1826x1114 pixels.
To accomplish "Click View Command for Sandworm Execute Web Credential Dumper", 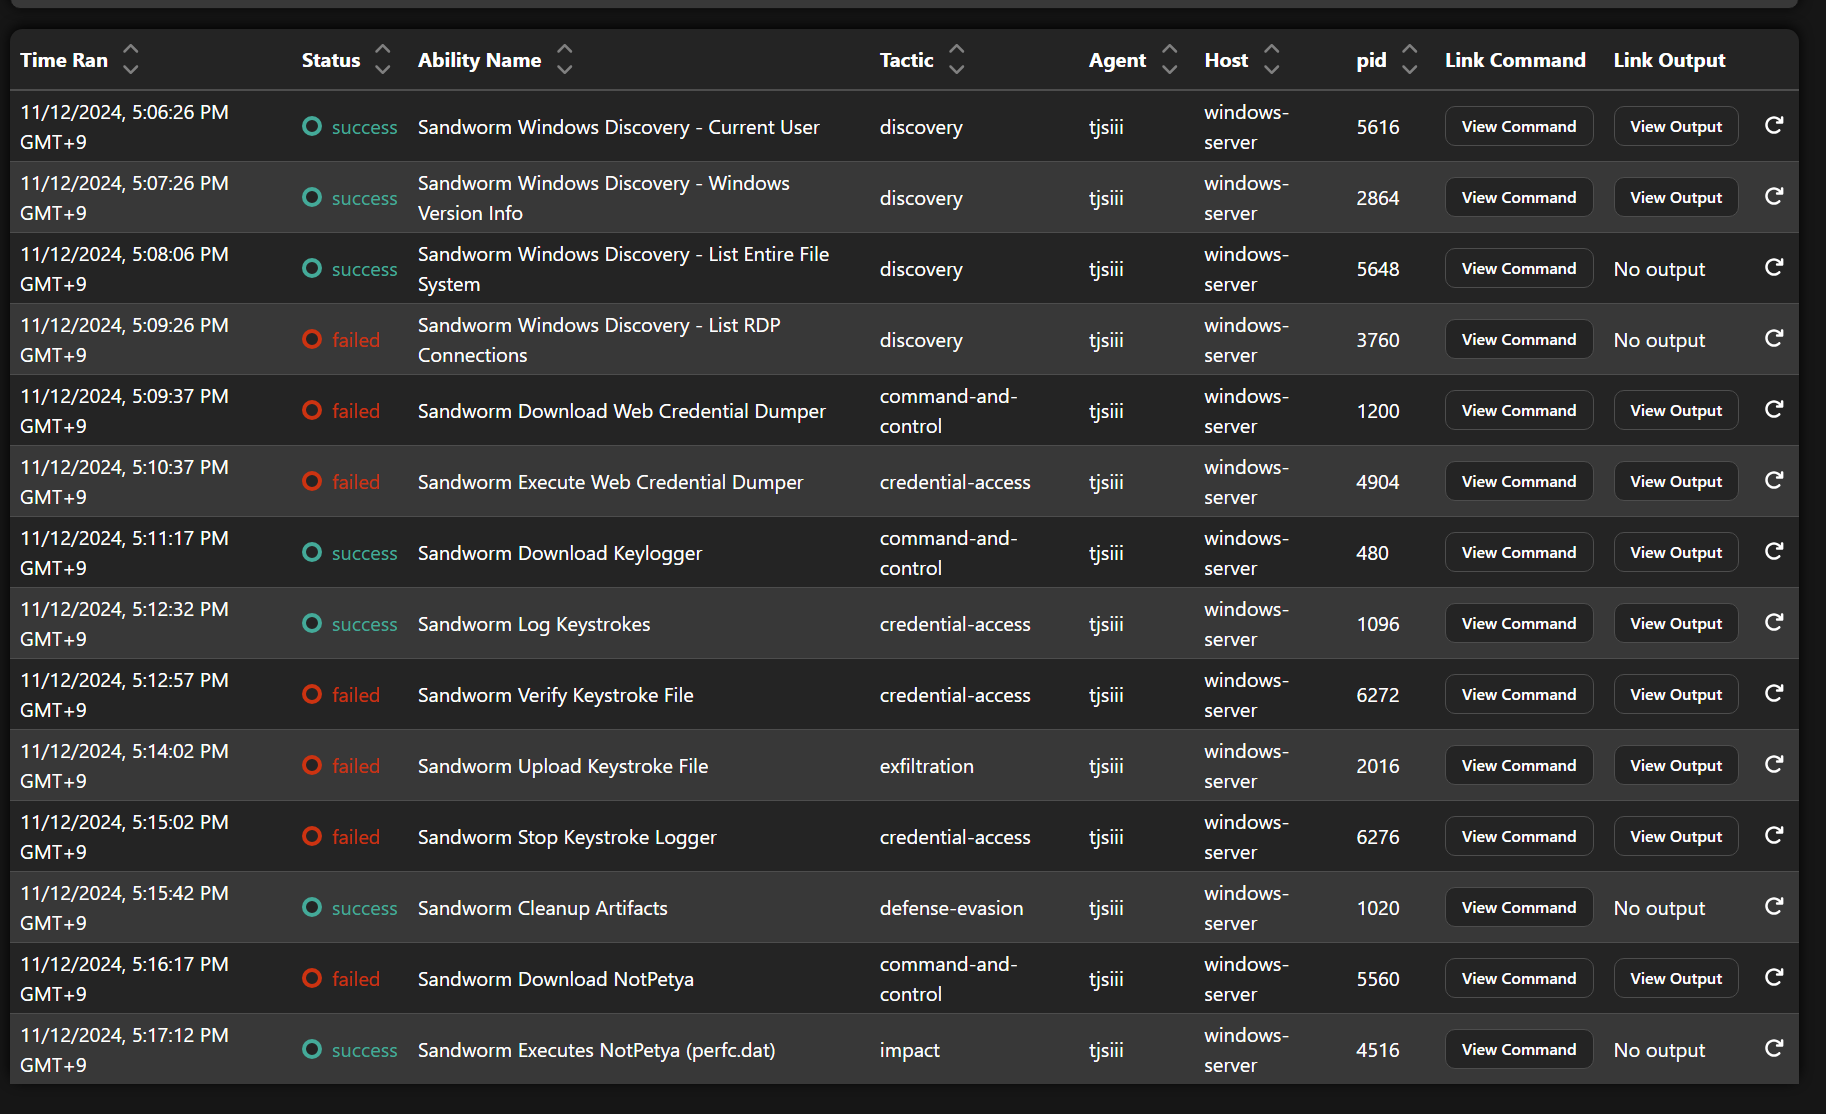I will [1518, 480].
